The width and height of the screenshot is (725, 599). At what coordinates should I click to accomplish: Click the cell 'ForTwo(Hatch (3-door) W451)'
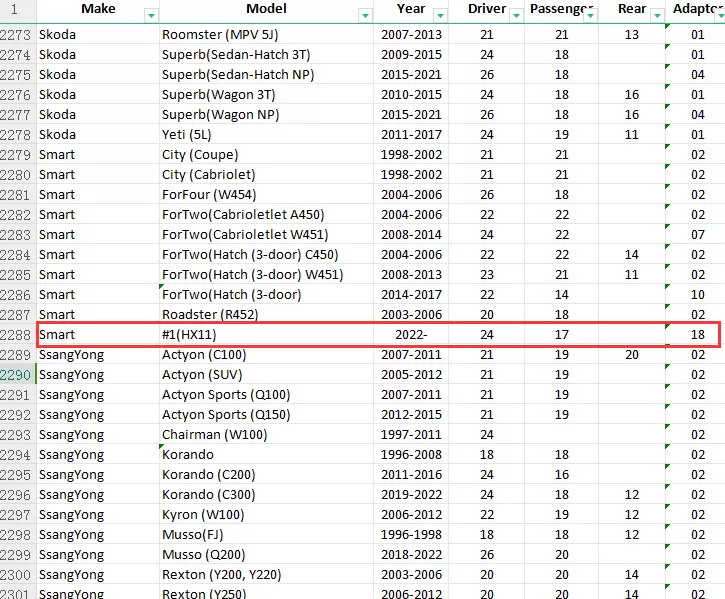point(266,274)
